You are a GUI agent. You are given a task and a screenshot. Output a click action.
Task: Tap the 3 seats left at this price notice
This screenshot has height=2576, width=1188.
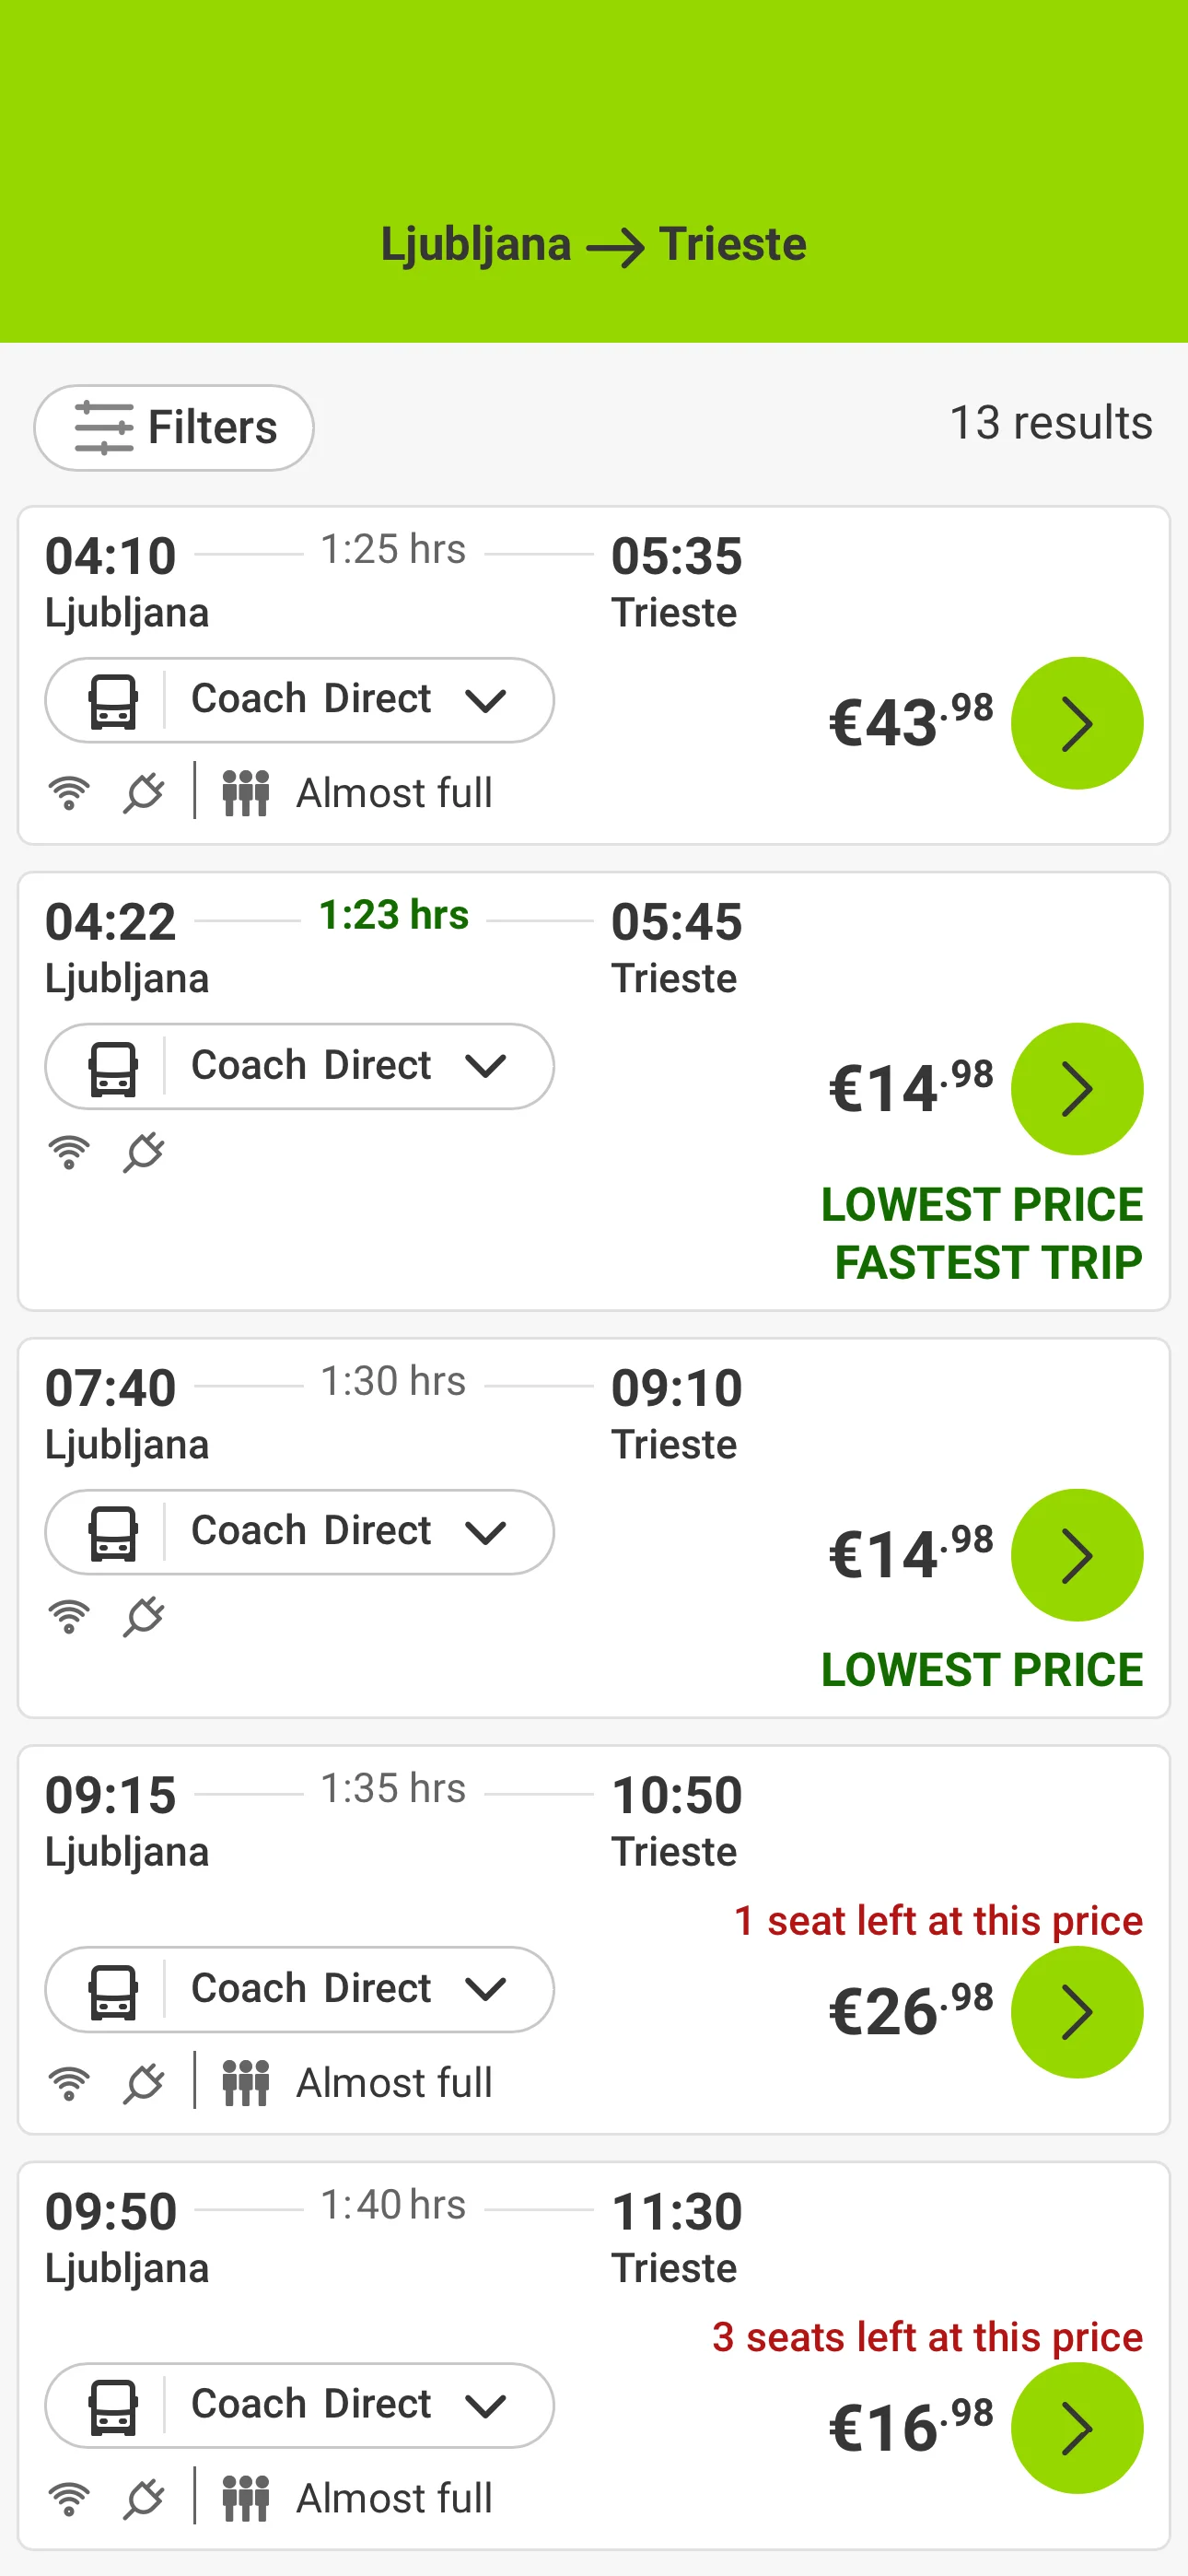click(927, 2337)
